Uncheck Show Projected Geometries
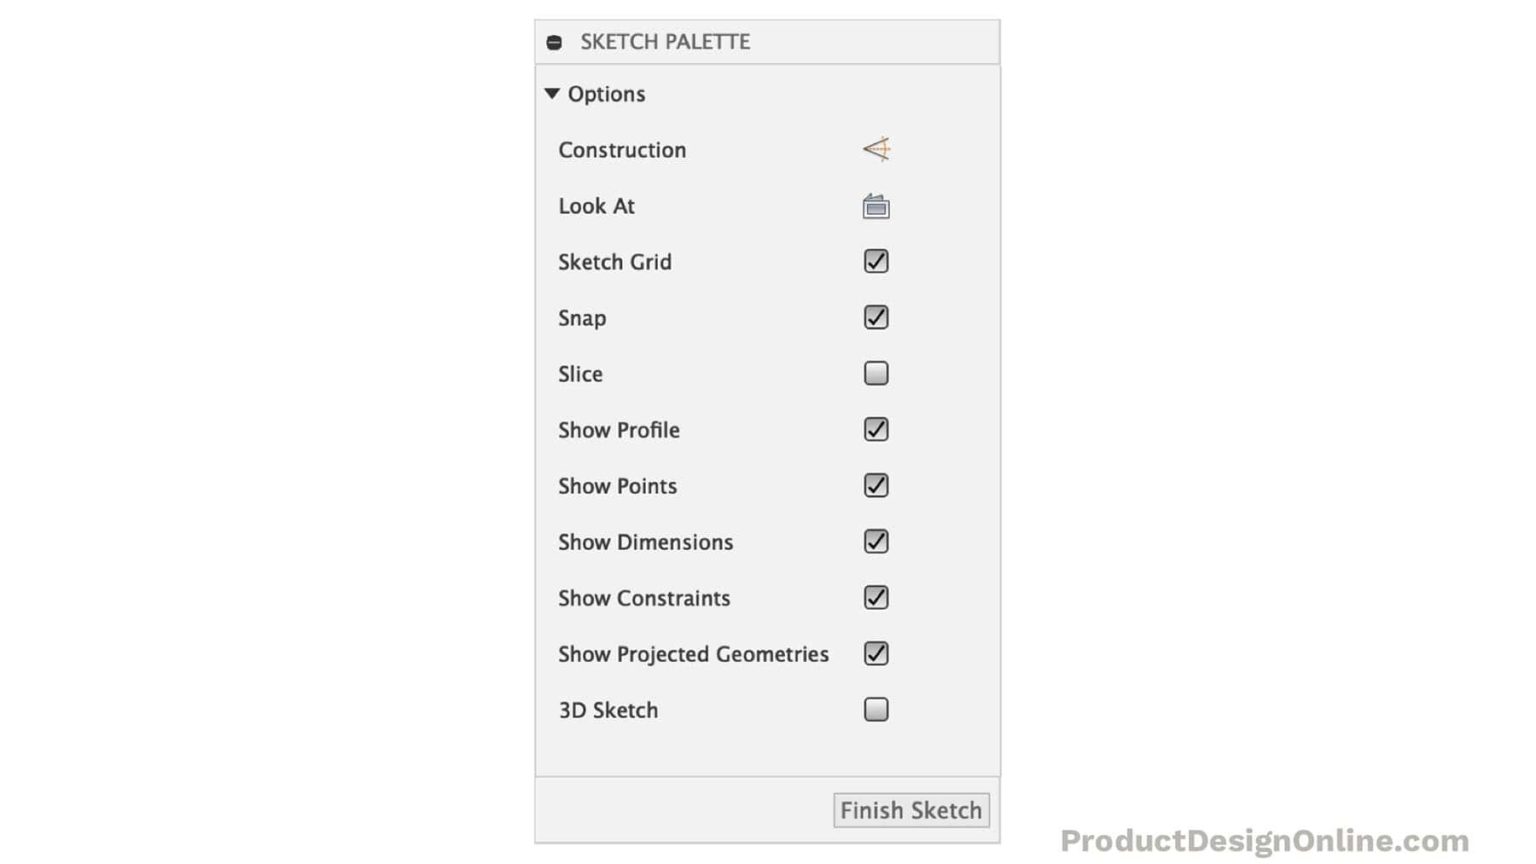Screen dimensions: 1536x864 [x=875, y=653]
